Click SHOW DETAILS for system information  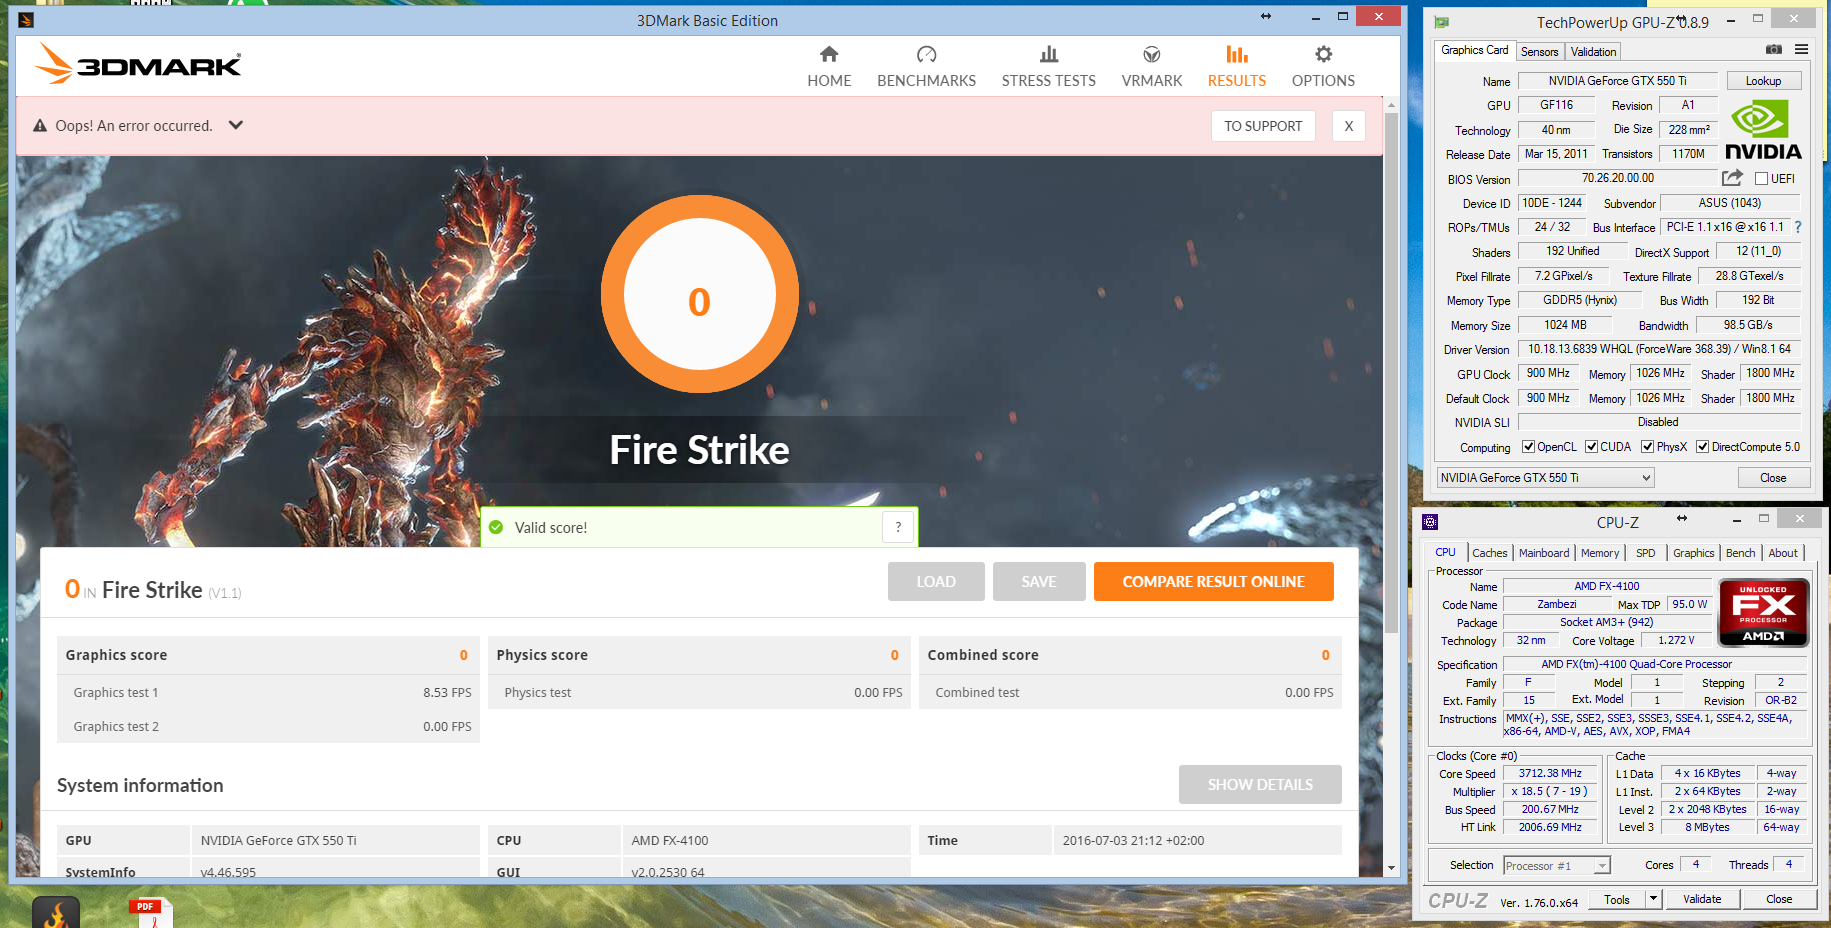coord(1260,785)
